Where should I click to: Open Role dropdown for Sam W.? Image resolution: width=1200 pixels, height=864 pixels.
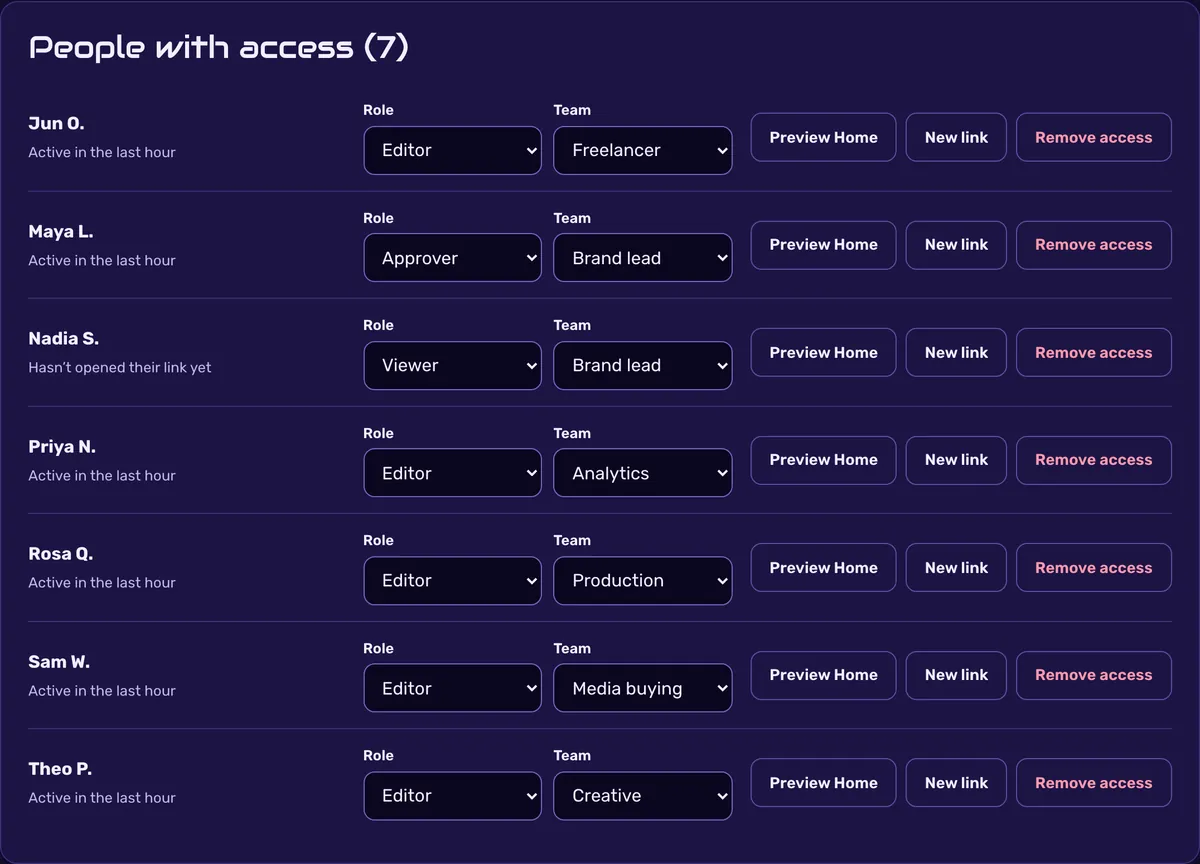452,688
